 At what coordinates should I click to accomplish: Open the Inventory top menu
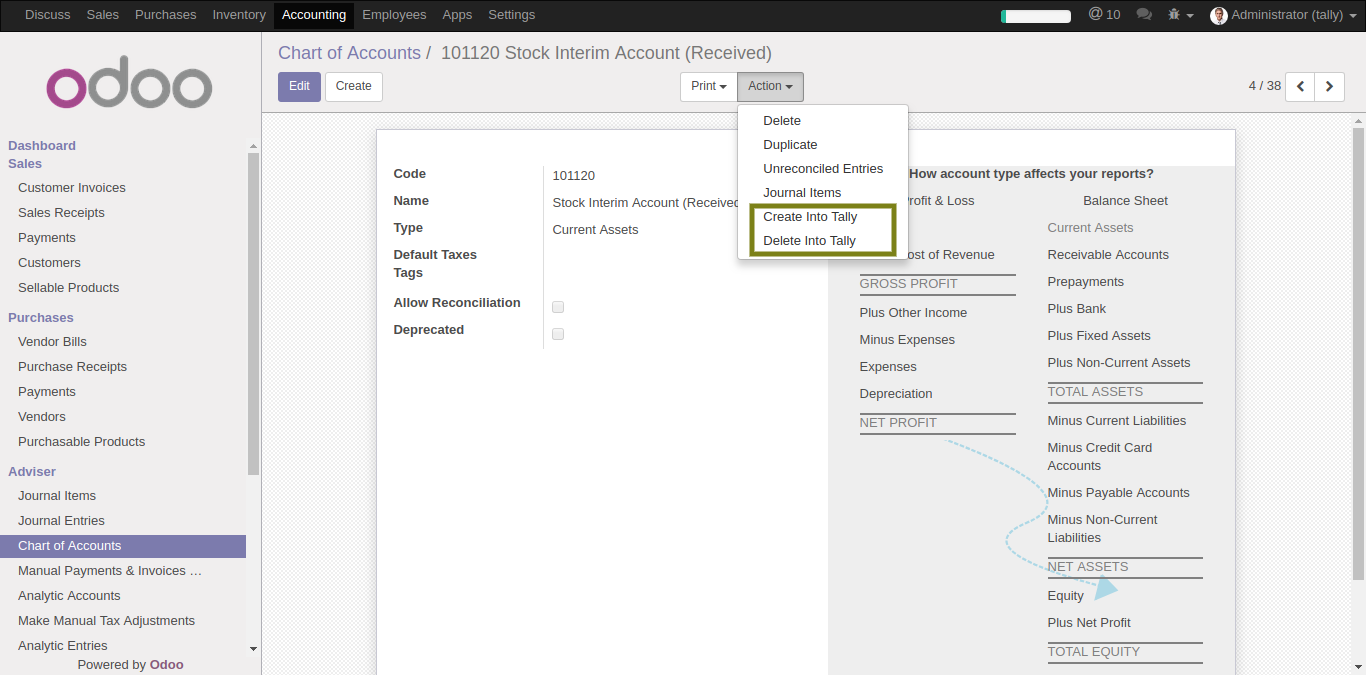pos(239,15)
